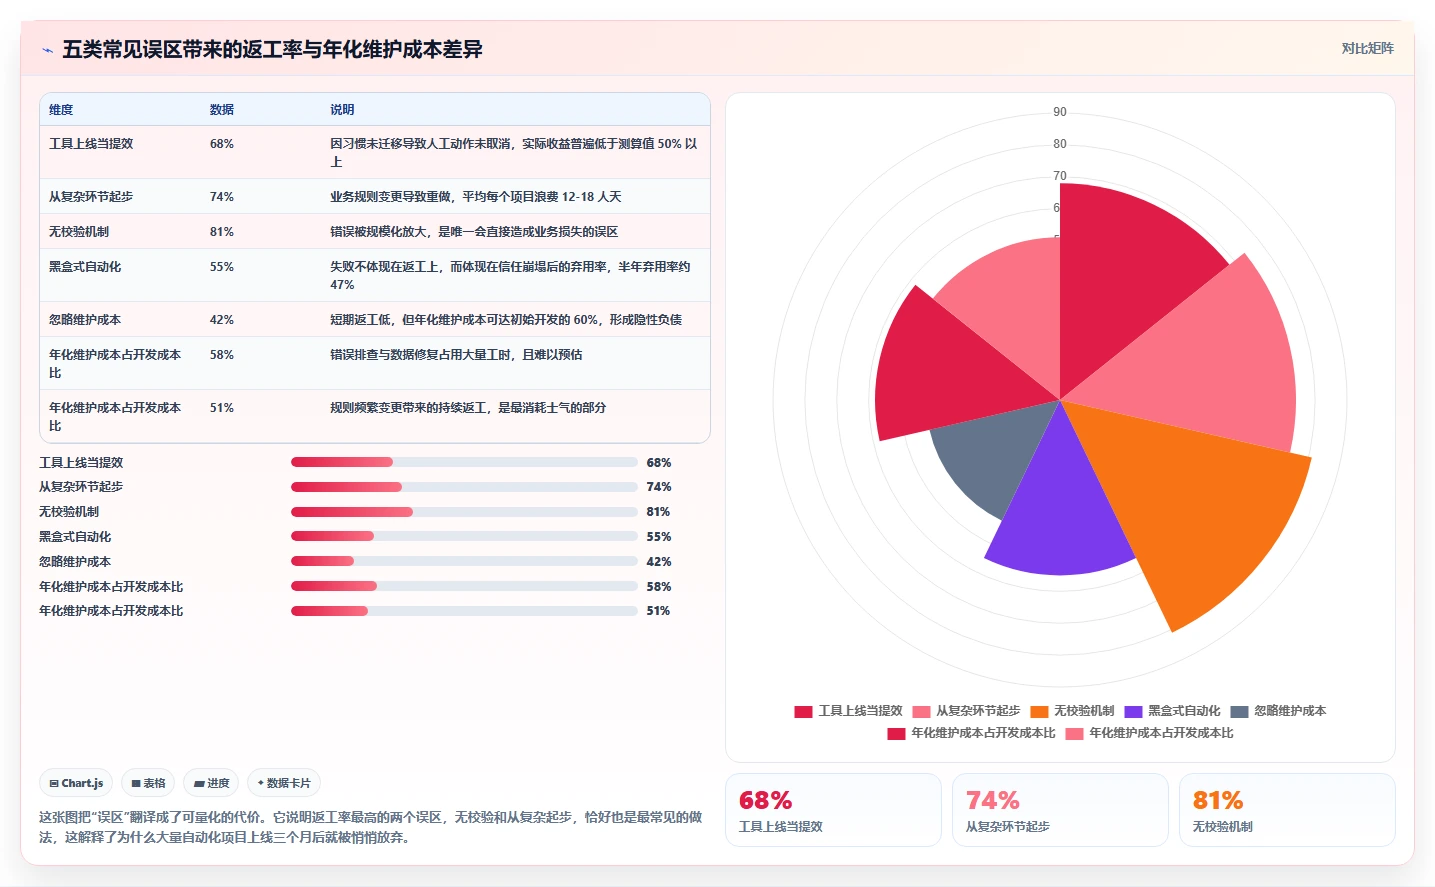Screen dimensions: 1435x887
Task: Click the 进度 tag chip
Action: [x=211, y=783]
